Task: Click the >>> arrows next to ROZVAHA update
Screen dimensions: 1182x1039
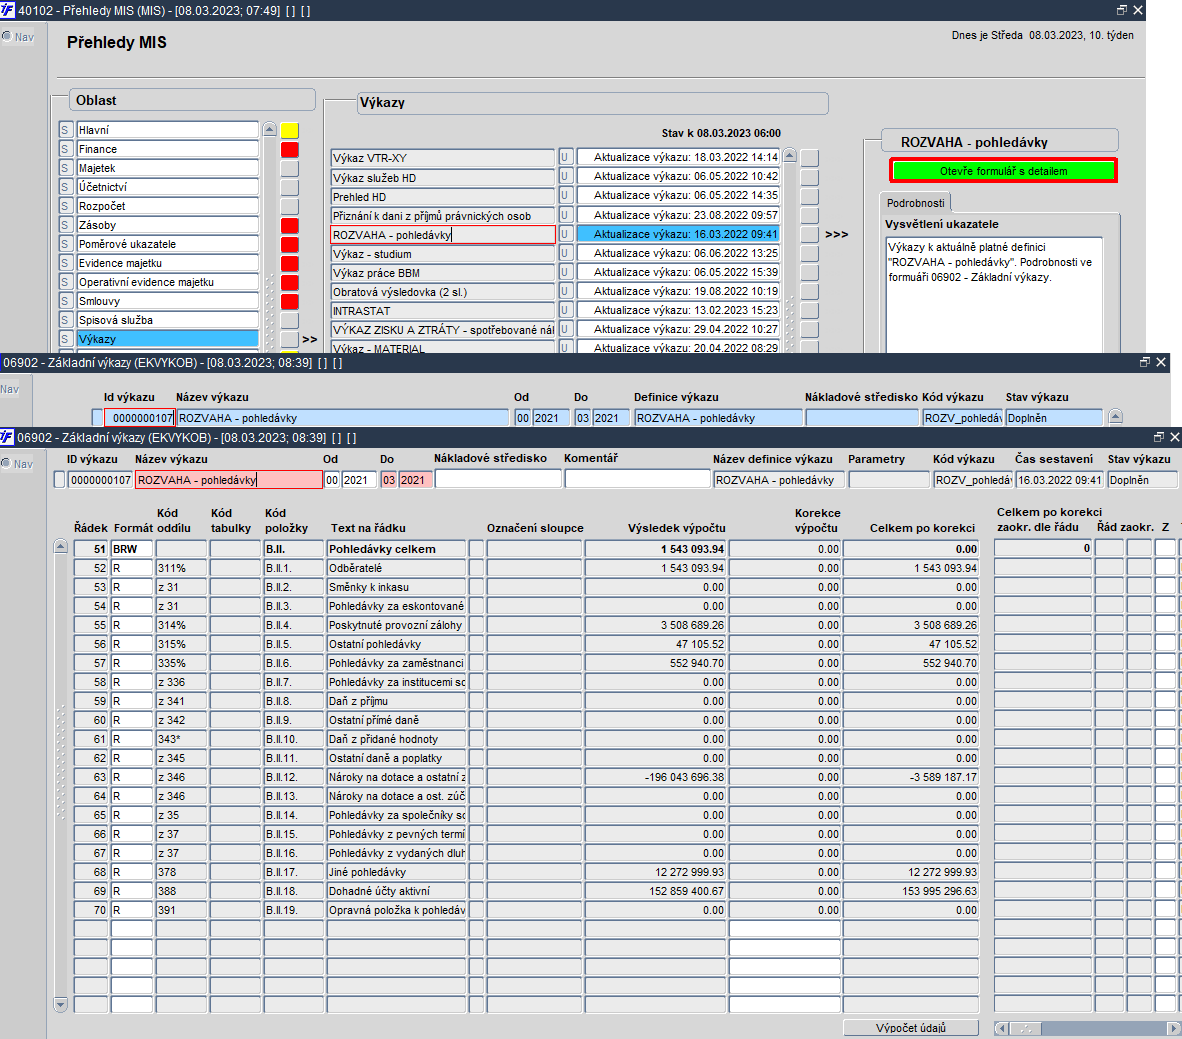Action: coord(837,234)
